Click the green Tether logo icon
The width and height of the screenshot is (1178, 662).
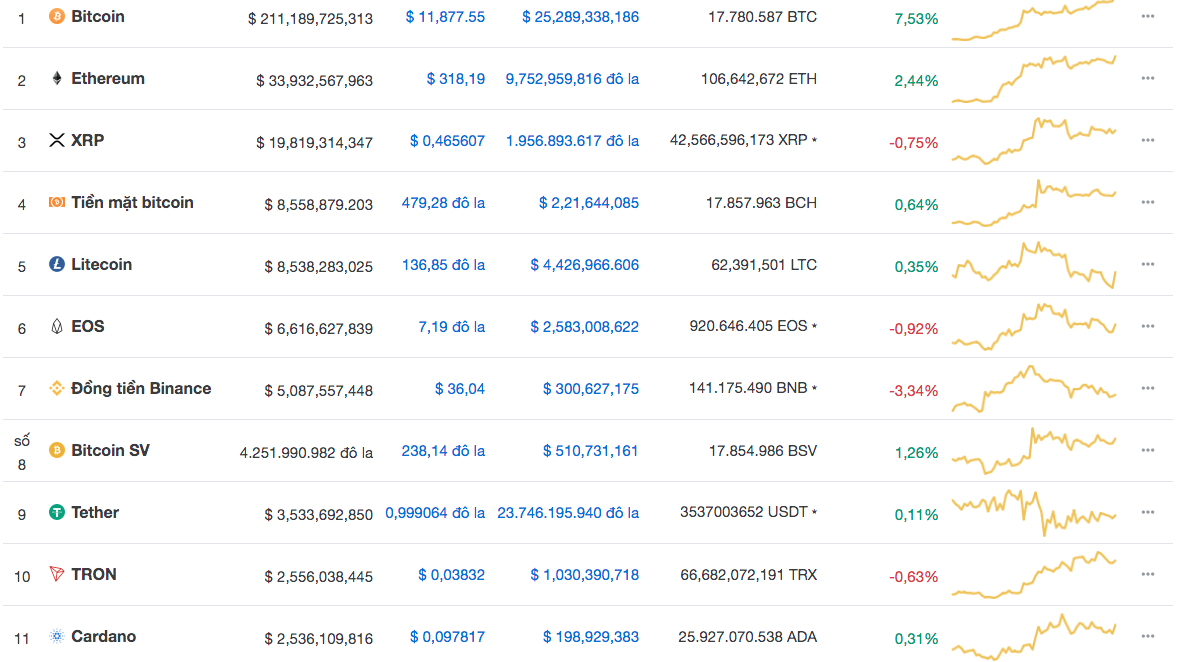[57, 513]
